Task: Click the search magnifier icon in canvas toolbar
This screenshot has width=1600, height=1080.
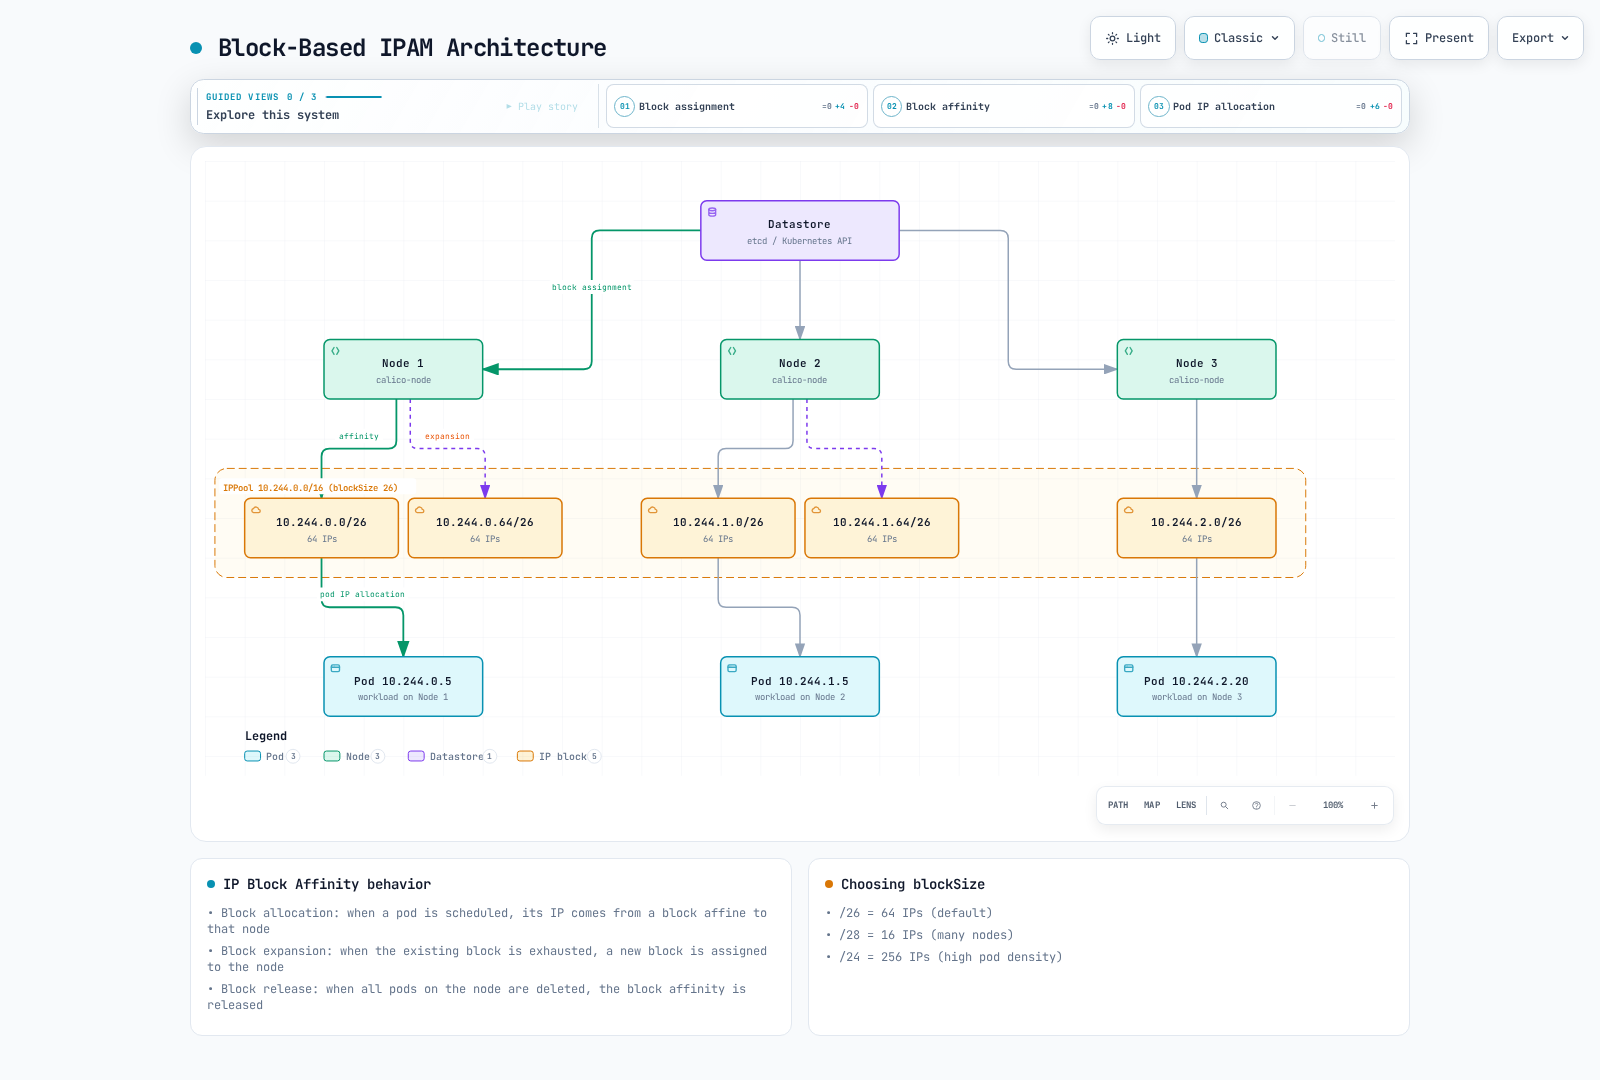Action: pos(1224,805)
